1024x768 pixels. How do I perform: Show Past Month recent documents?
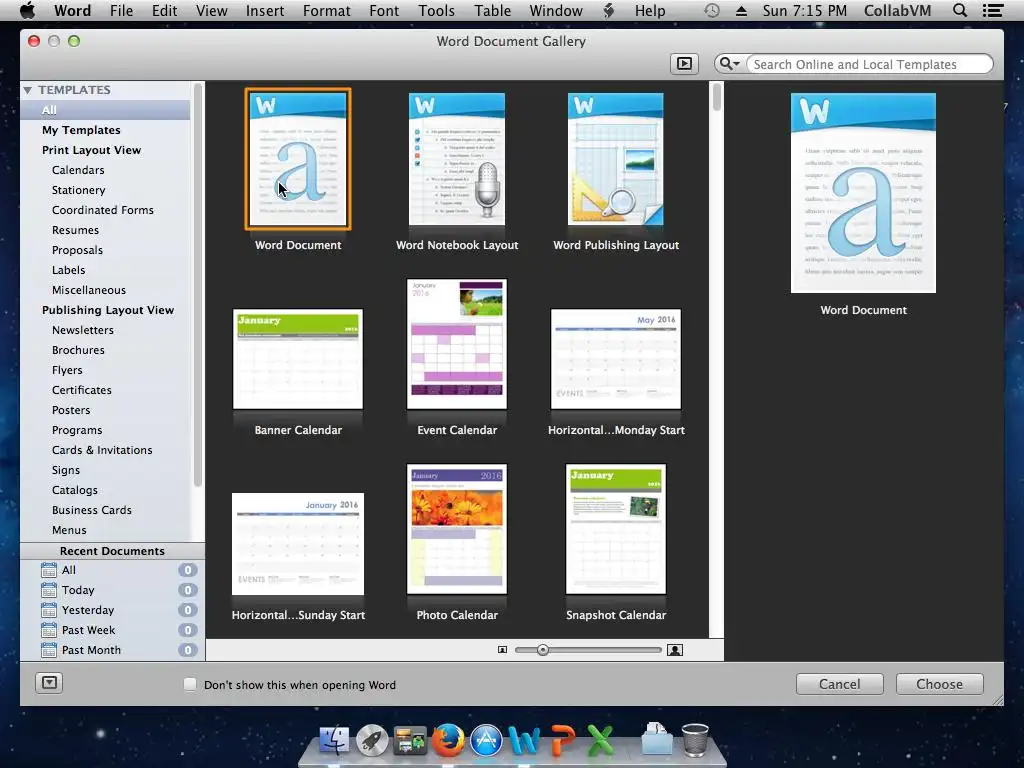(x=112, y=650)
